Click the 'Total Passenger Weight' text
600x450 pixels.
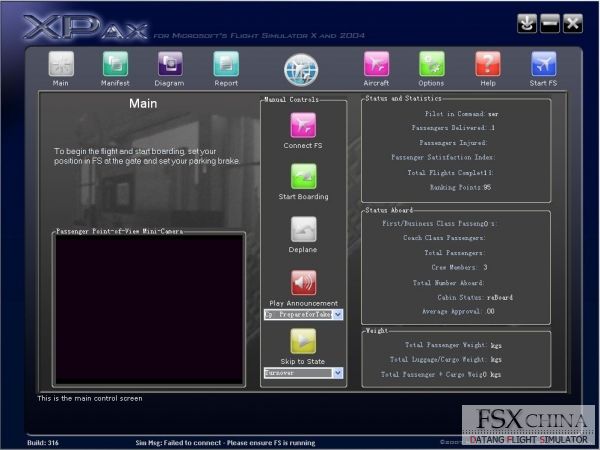pyautogui.click(x=446, y=345)
